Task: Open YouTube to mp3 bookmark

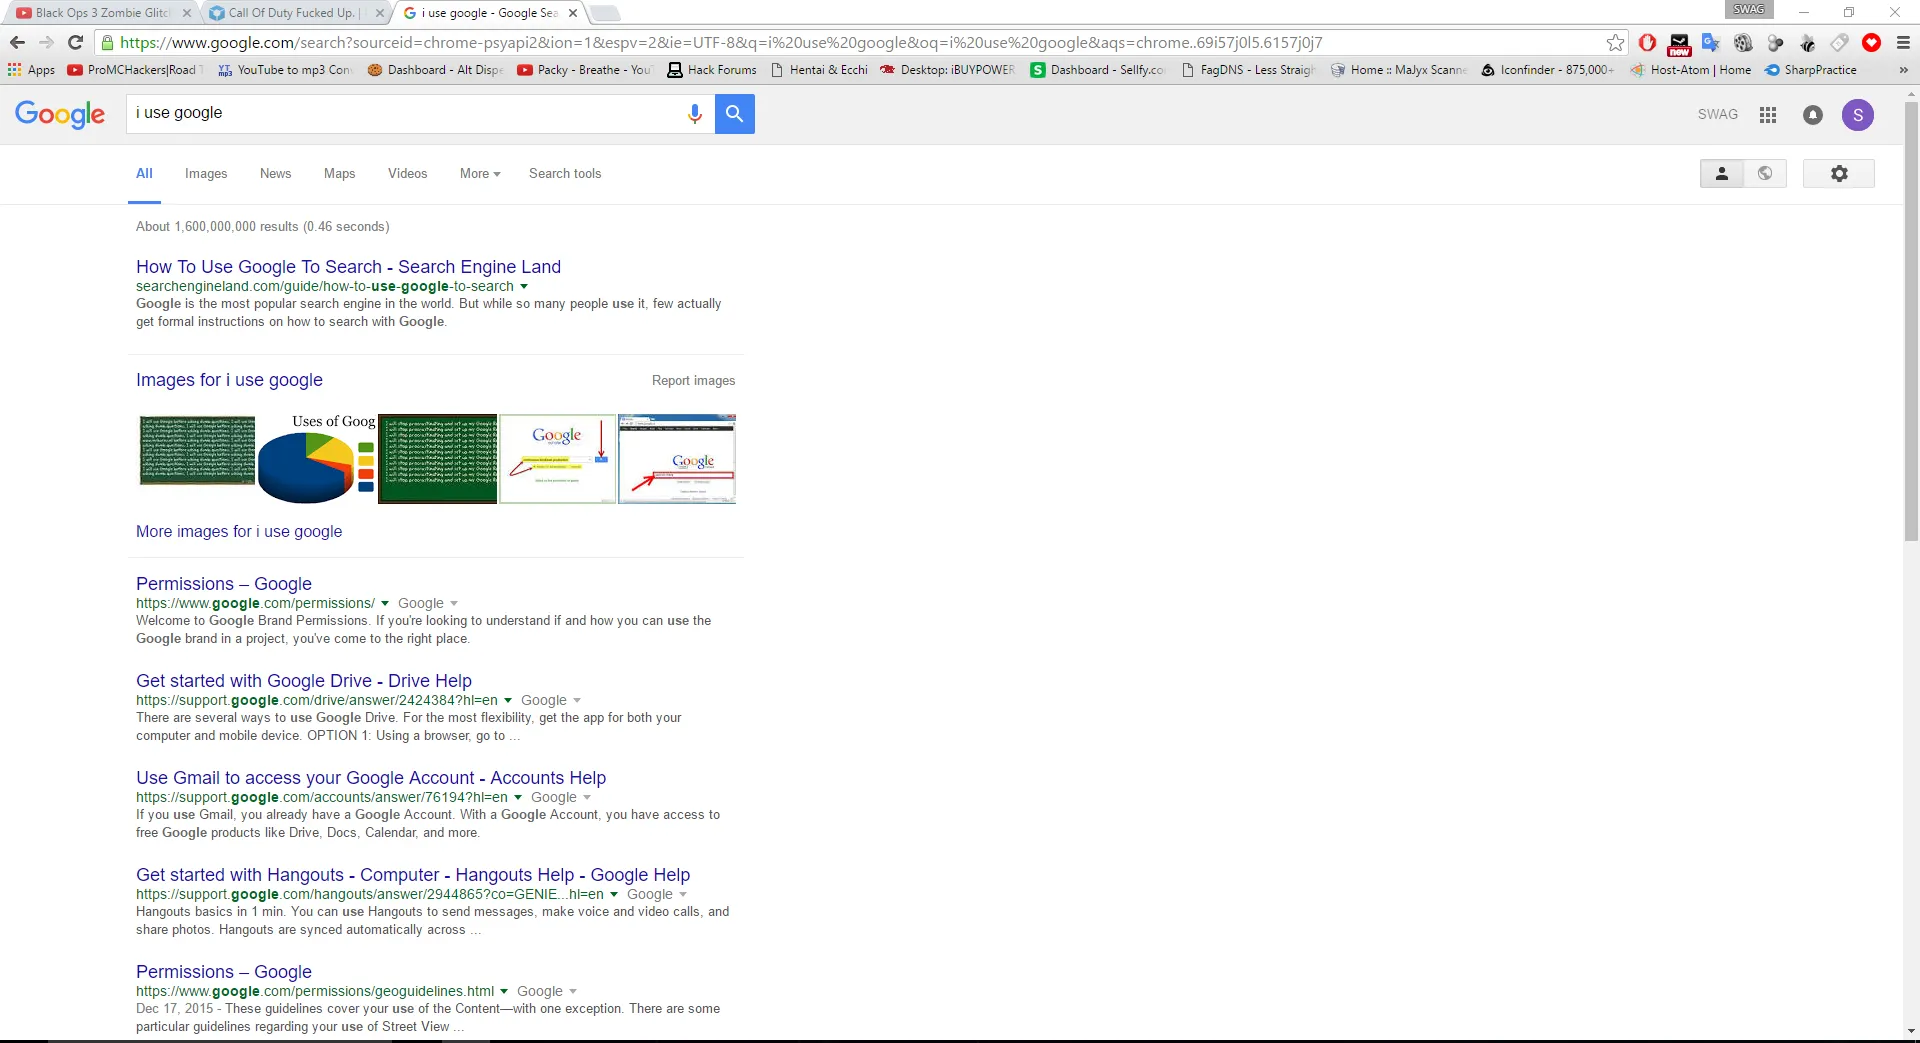Action: (285, 70)
